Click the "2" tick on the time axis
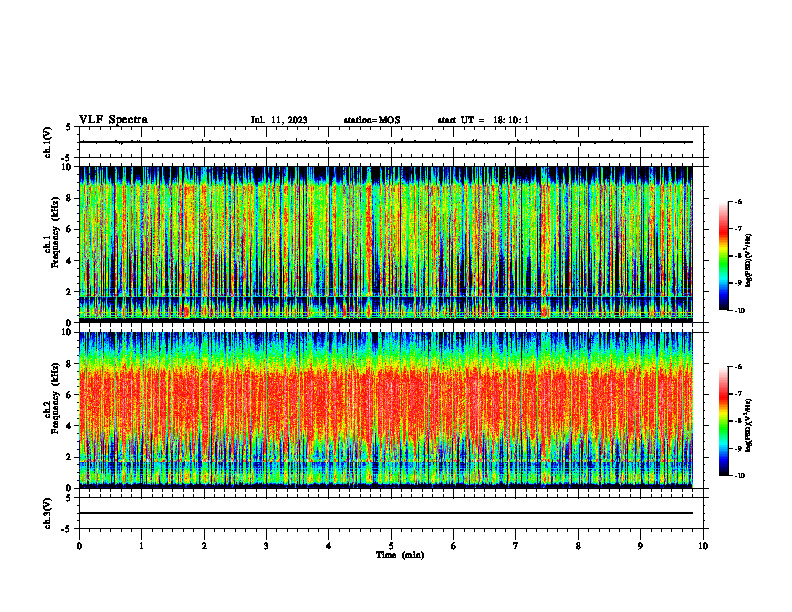The image size is (792, 612). [204, 546]
